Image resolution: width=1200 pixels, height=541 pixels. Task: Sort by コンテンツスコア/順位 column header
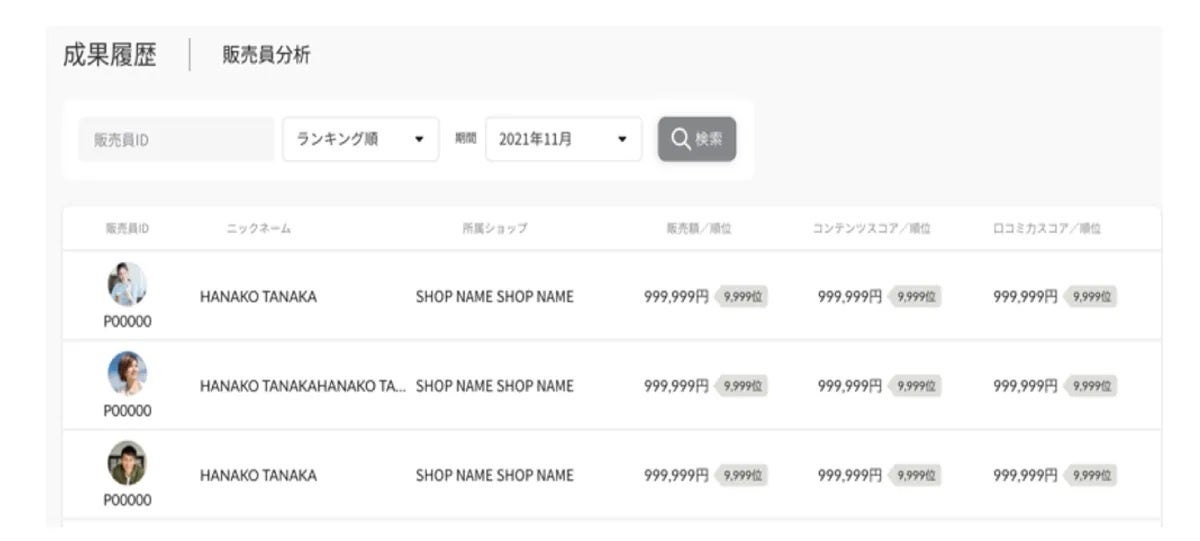point(871,229)
